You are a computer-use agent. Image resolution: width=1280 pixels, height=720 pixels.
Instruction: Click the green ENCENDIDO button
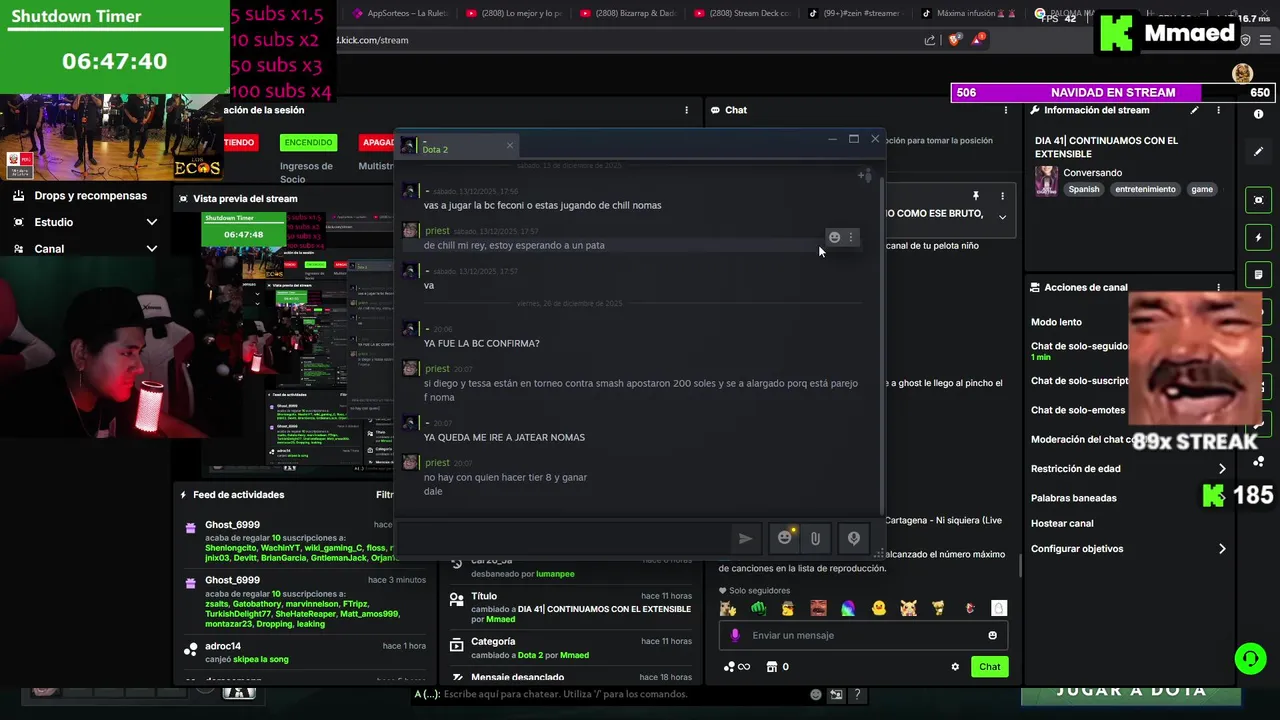[x=308, y=142]
